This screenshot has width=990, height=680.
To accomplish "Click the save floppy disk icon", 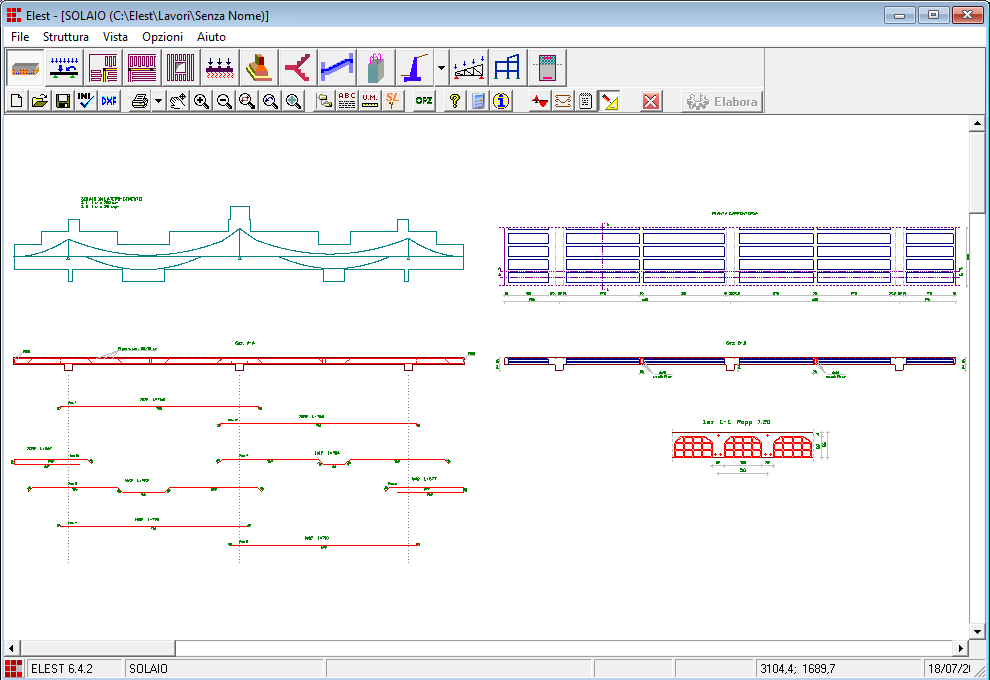I will (x=62, y=101).
